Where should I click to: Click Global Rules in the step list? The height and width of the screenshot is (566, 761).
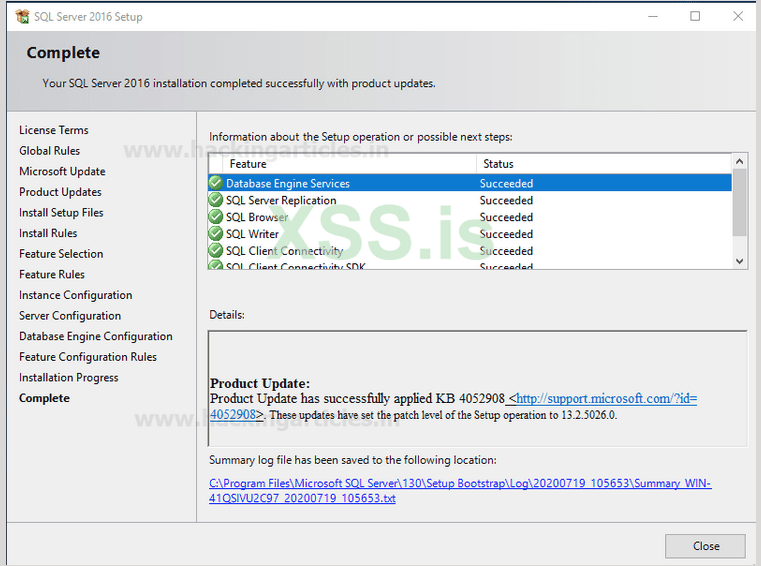pyautogui.click(x=50, y=151)
